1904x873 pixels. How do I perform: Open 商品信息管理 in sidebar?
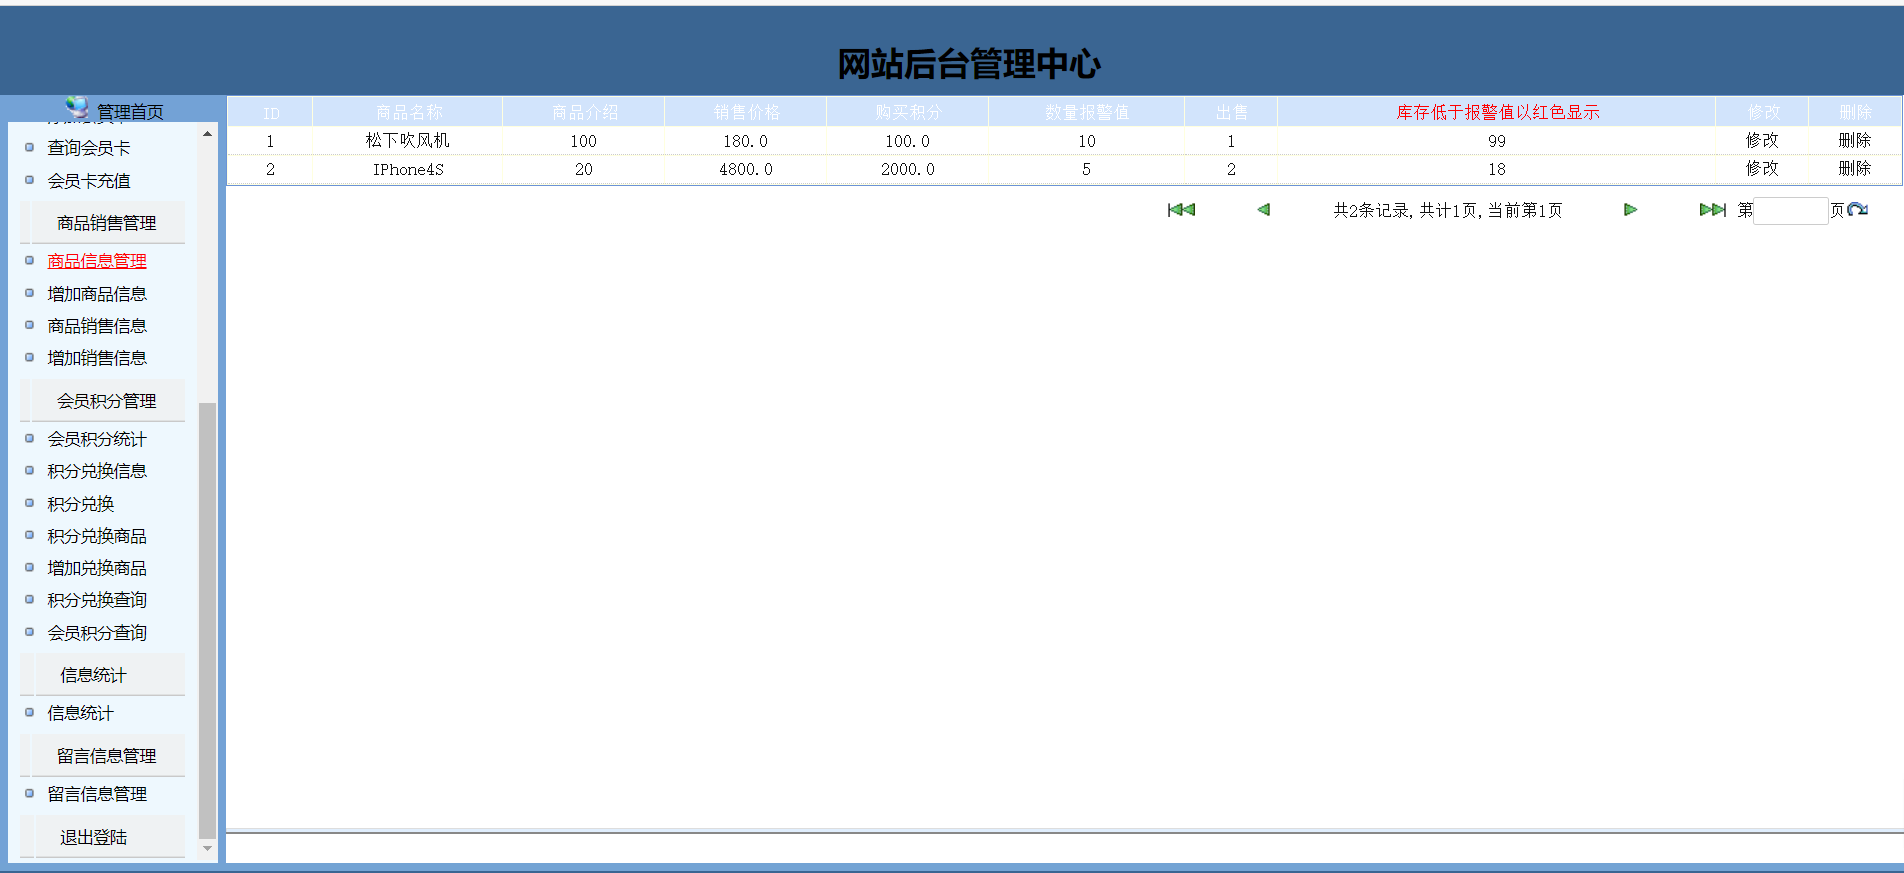(x=97, y=261)
